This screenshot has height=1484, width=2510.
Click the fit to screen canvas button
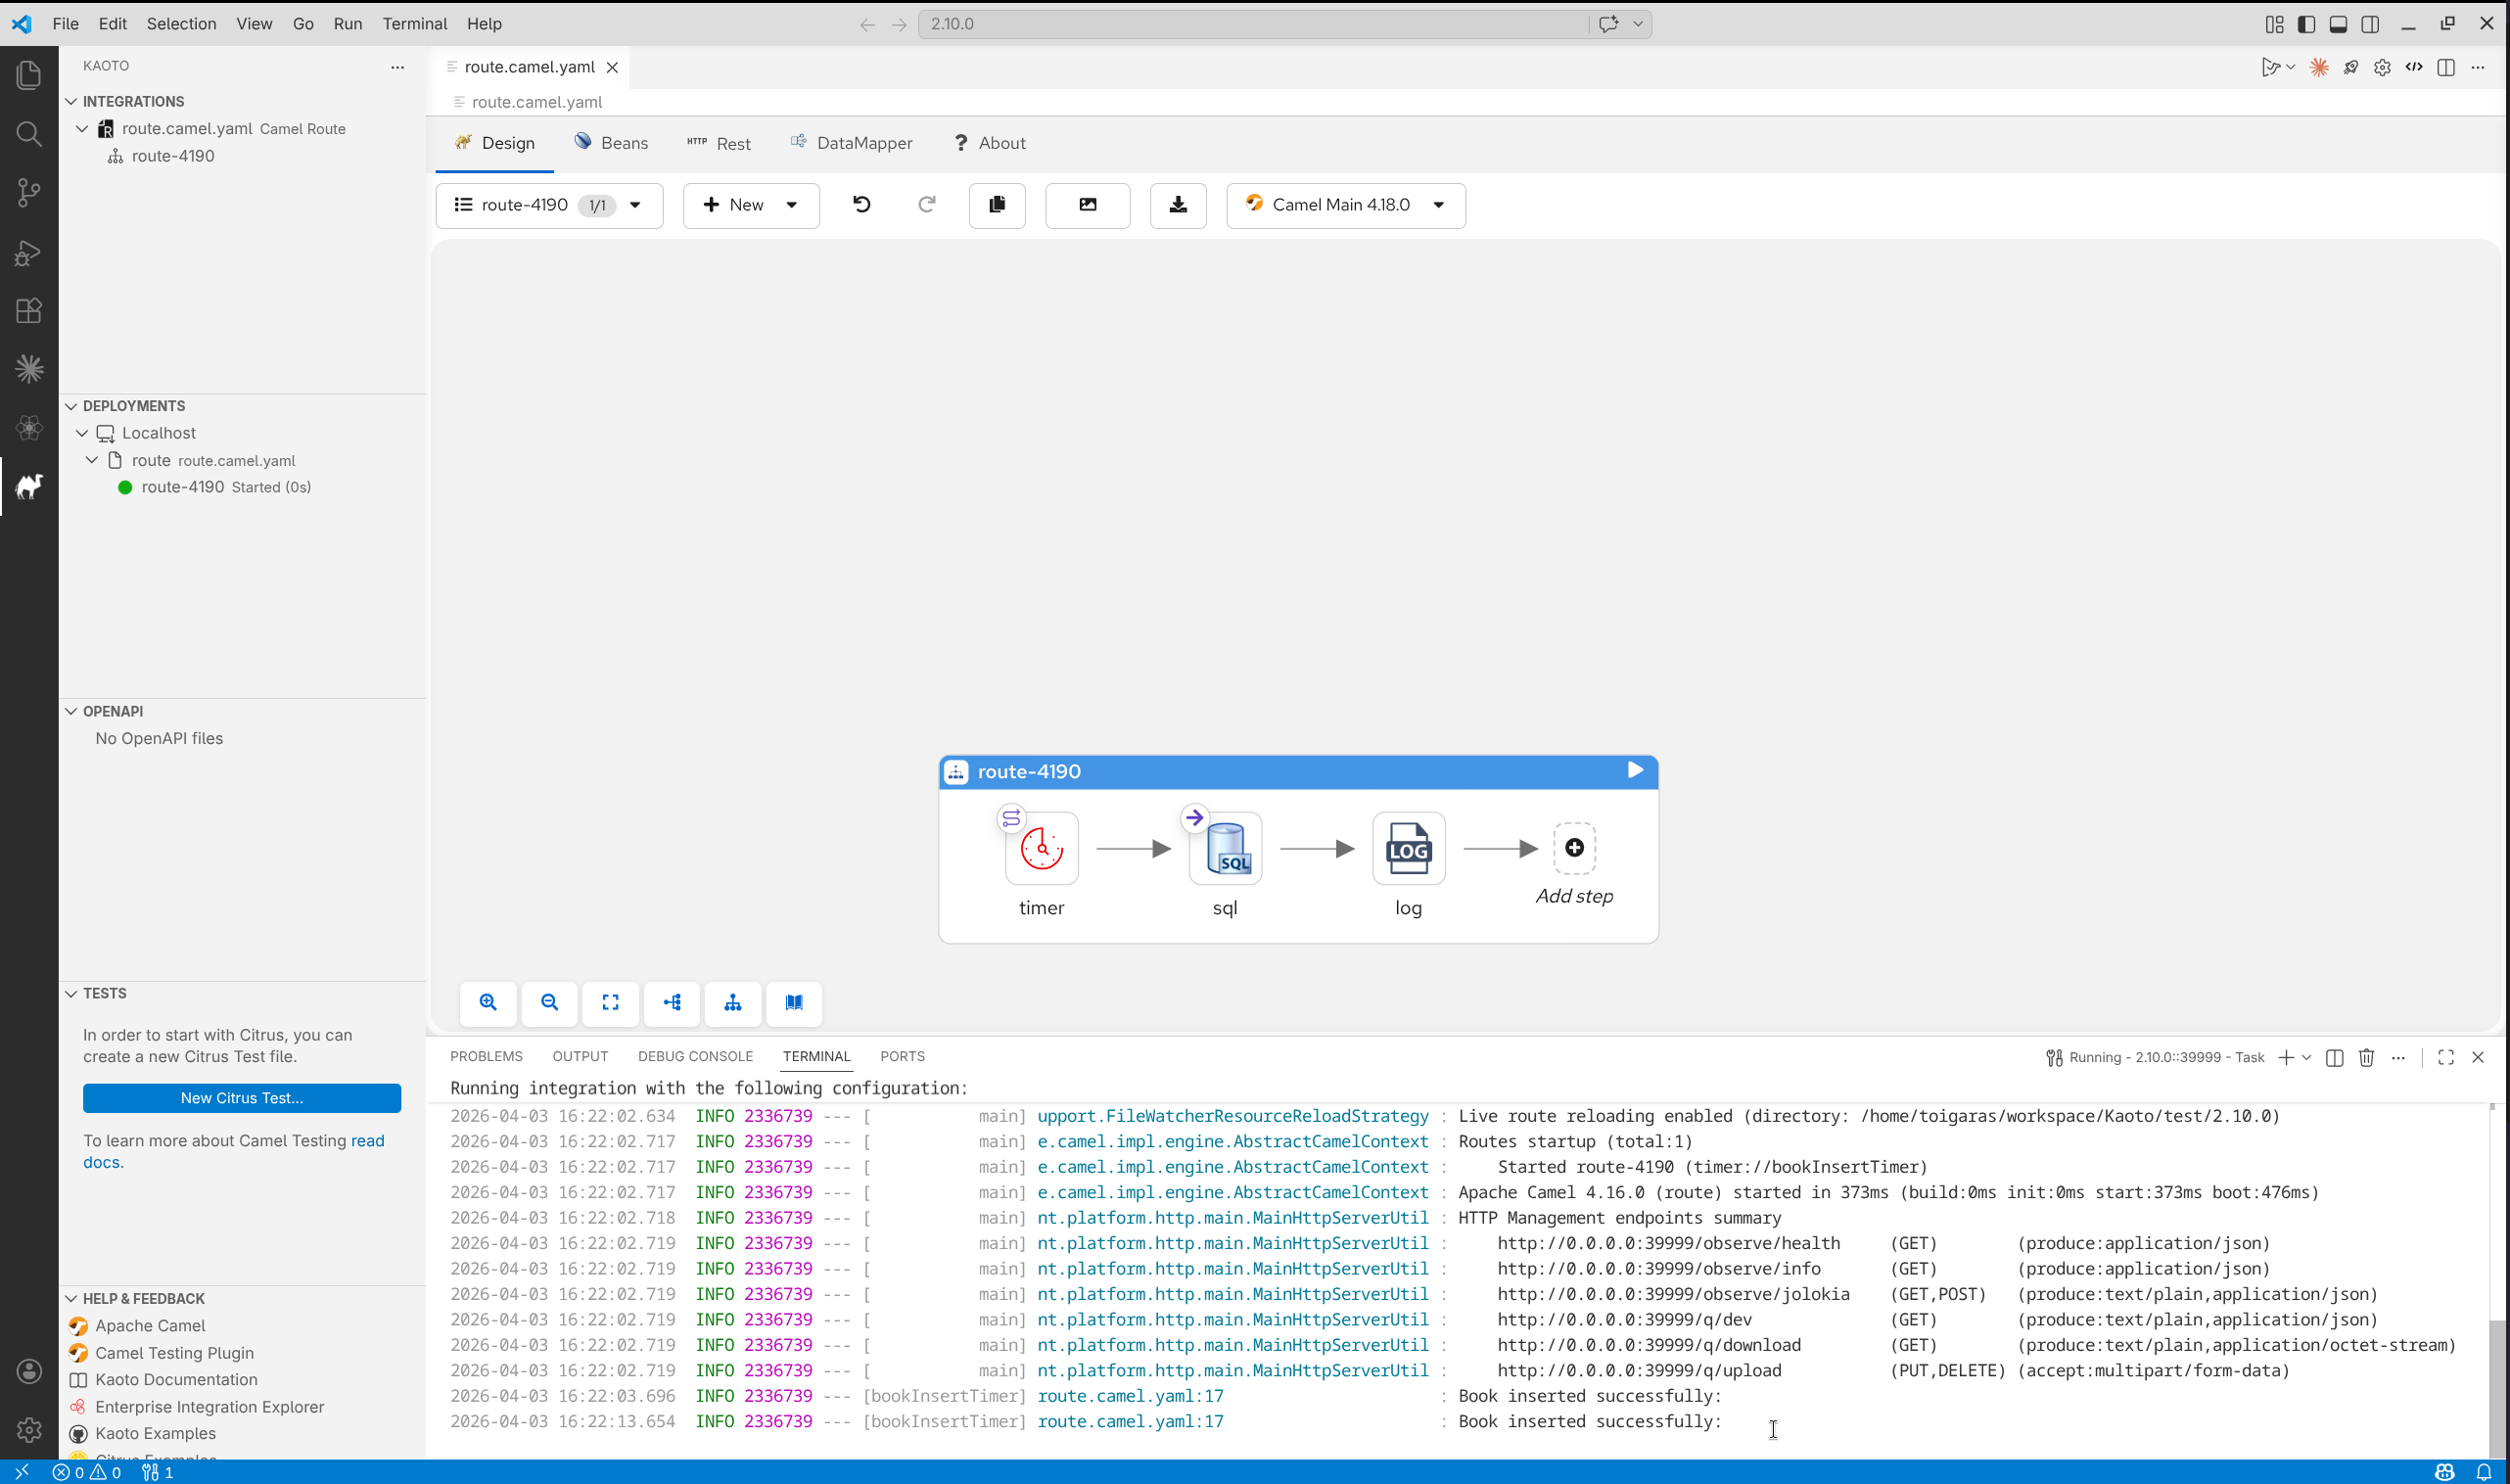pyautogui.click(x=610, y=1002)
